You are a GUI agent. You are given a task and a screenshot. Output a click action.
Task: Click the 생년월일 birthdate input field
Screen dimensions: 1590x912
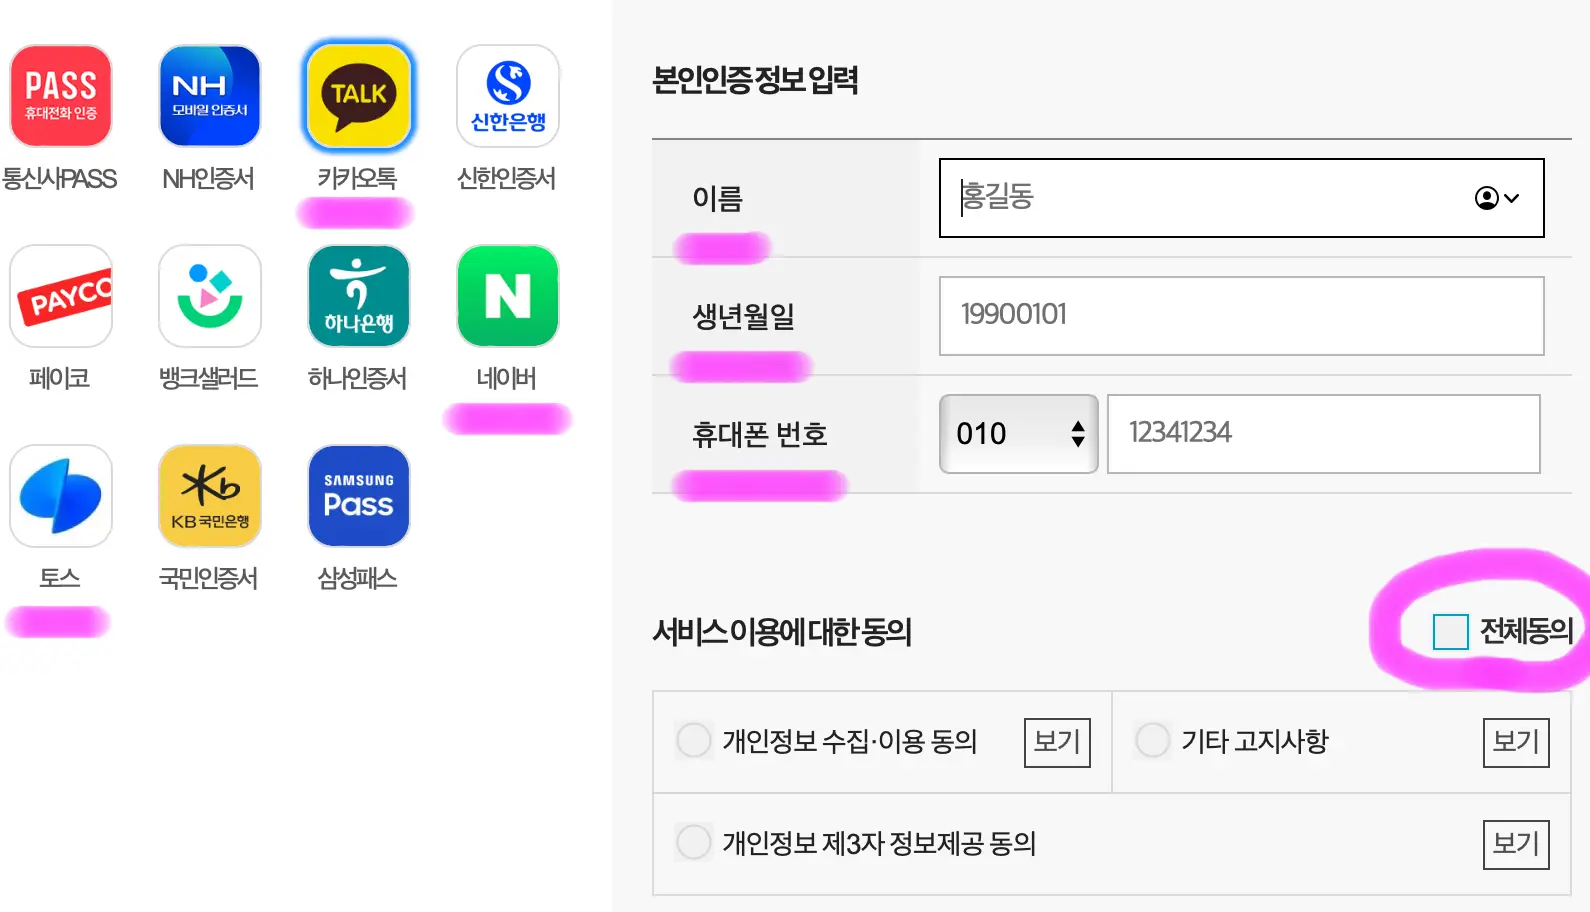click(x=1240, y=316)
